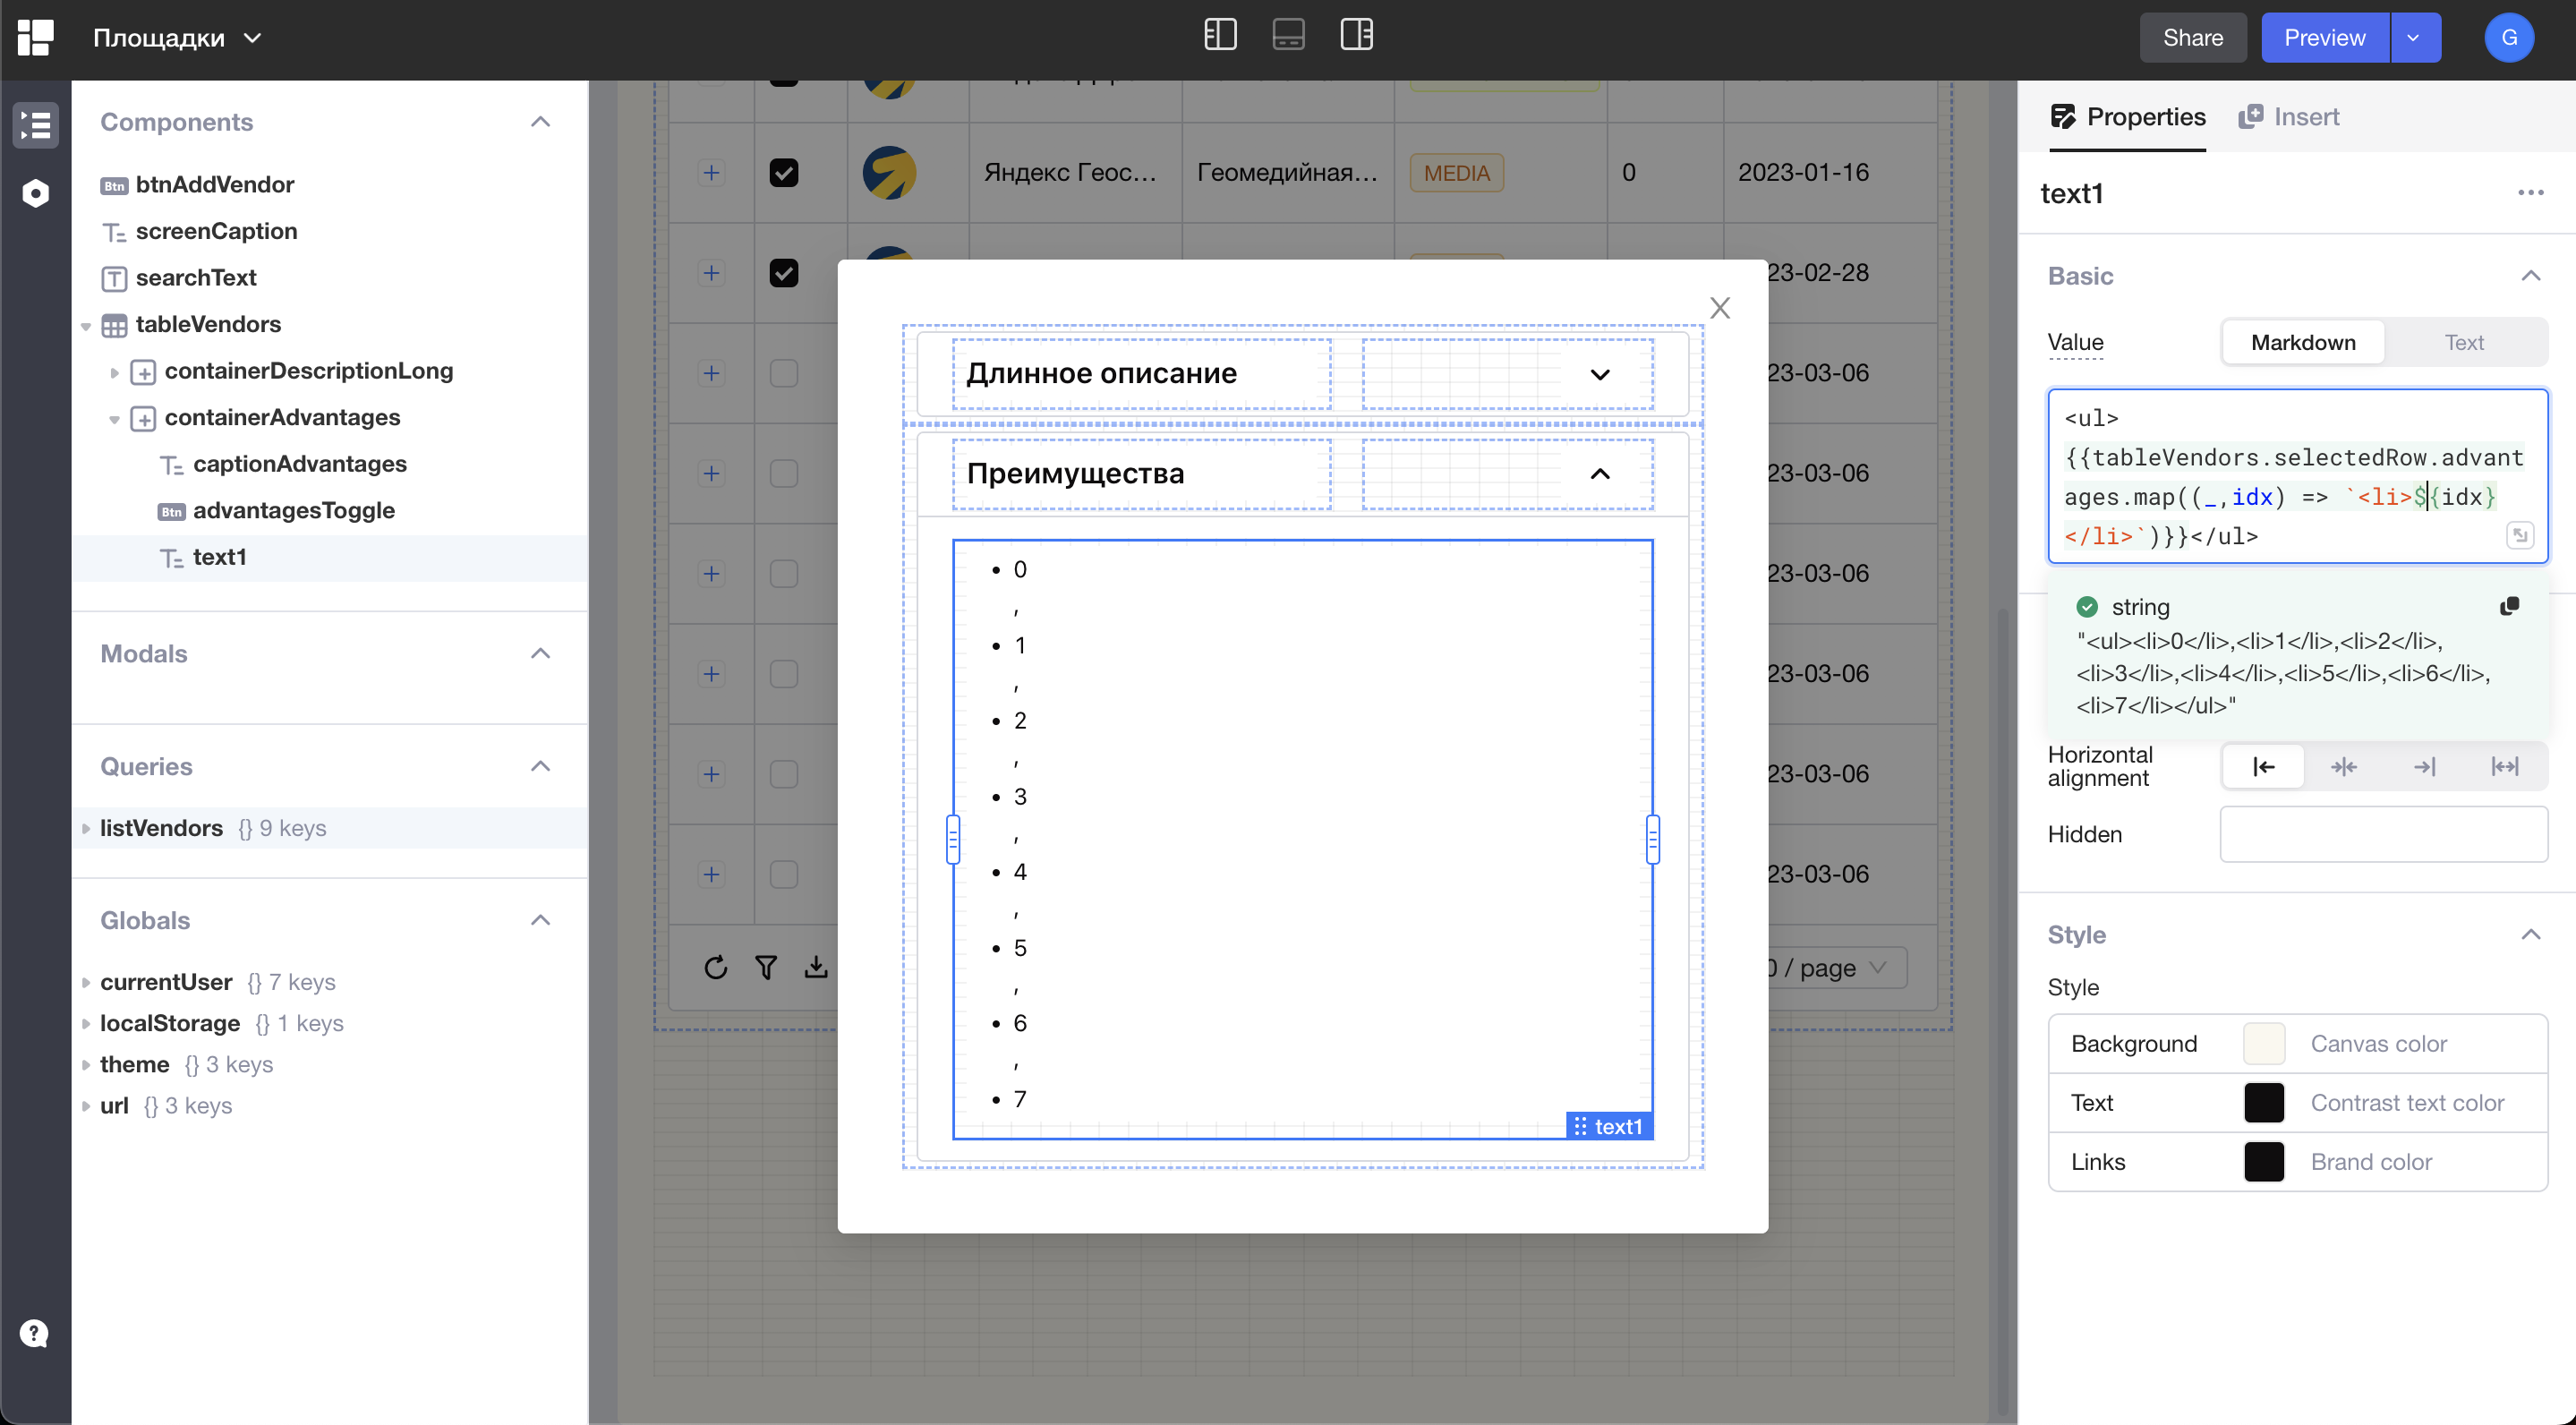The image size is (2576, 1425).
Task: Click the Share button
Action: [2193, 38]
